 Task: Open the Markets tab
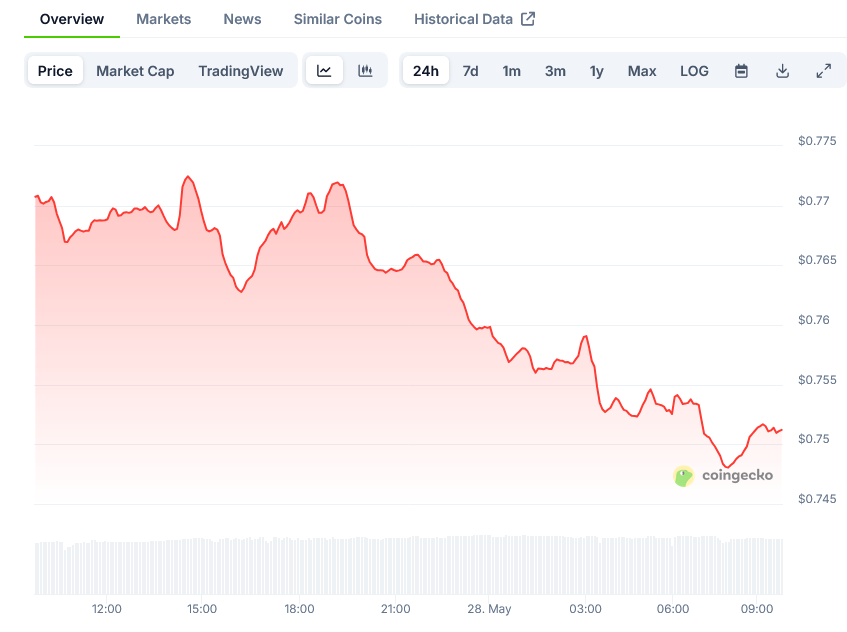point(164,19)
